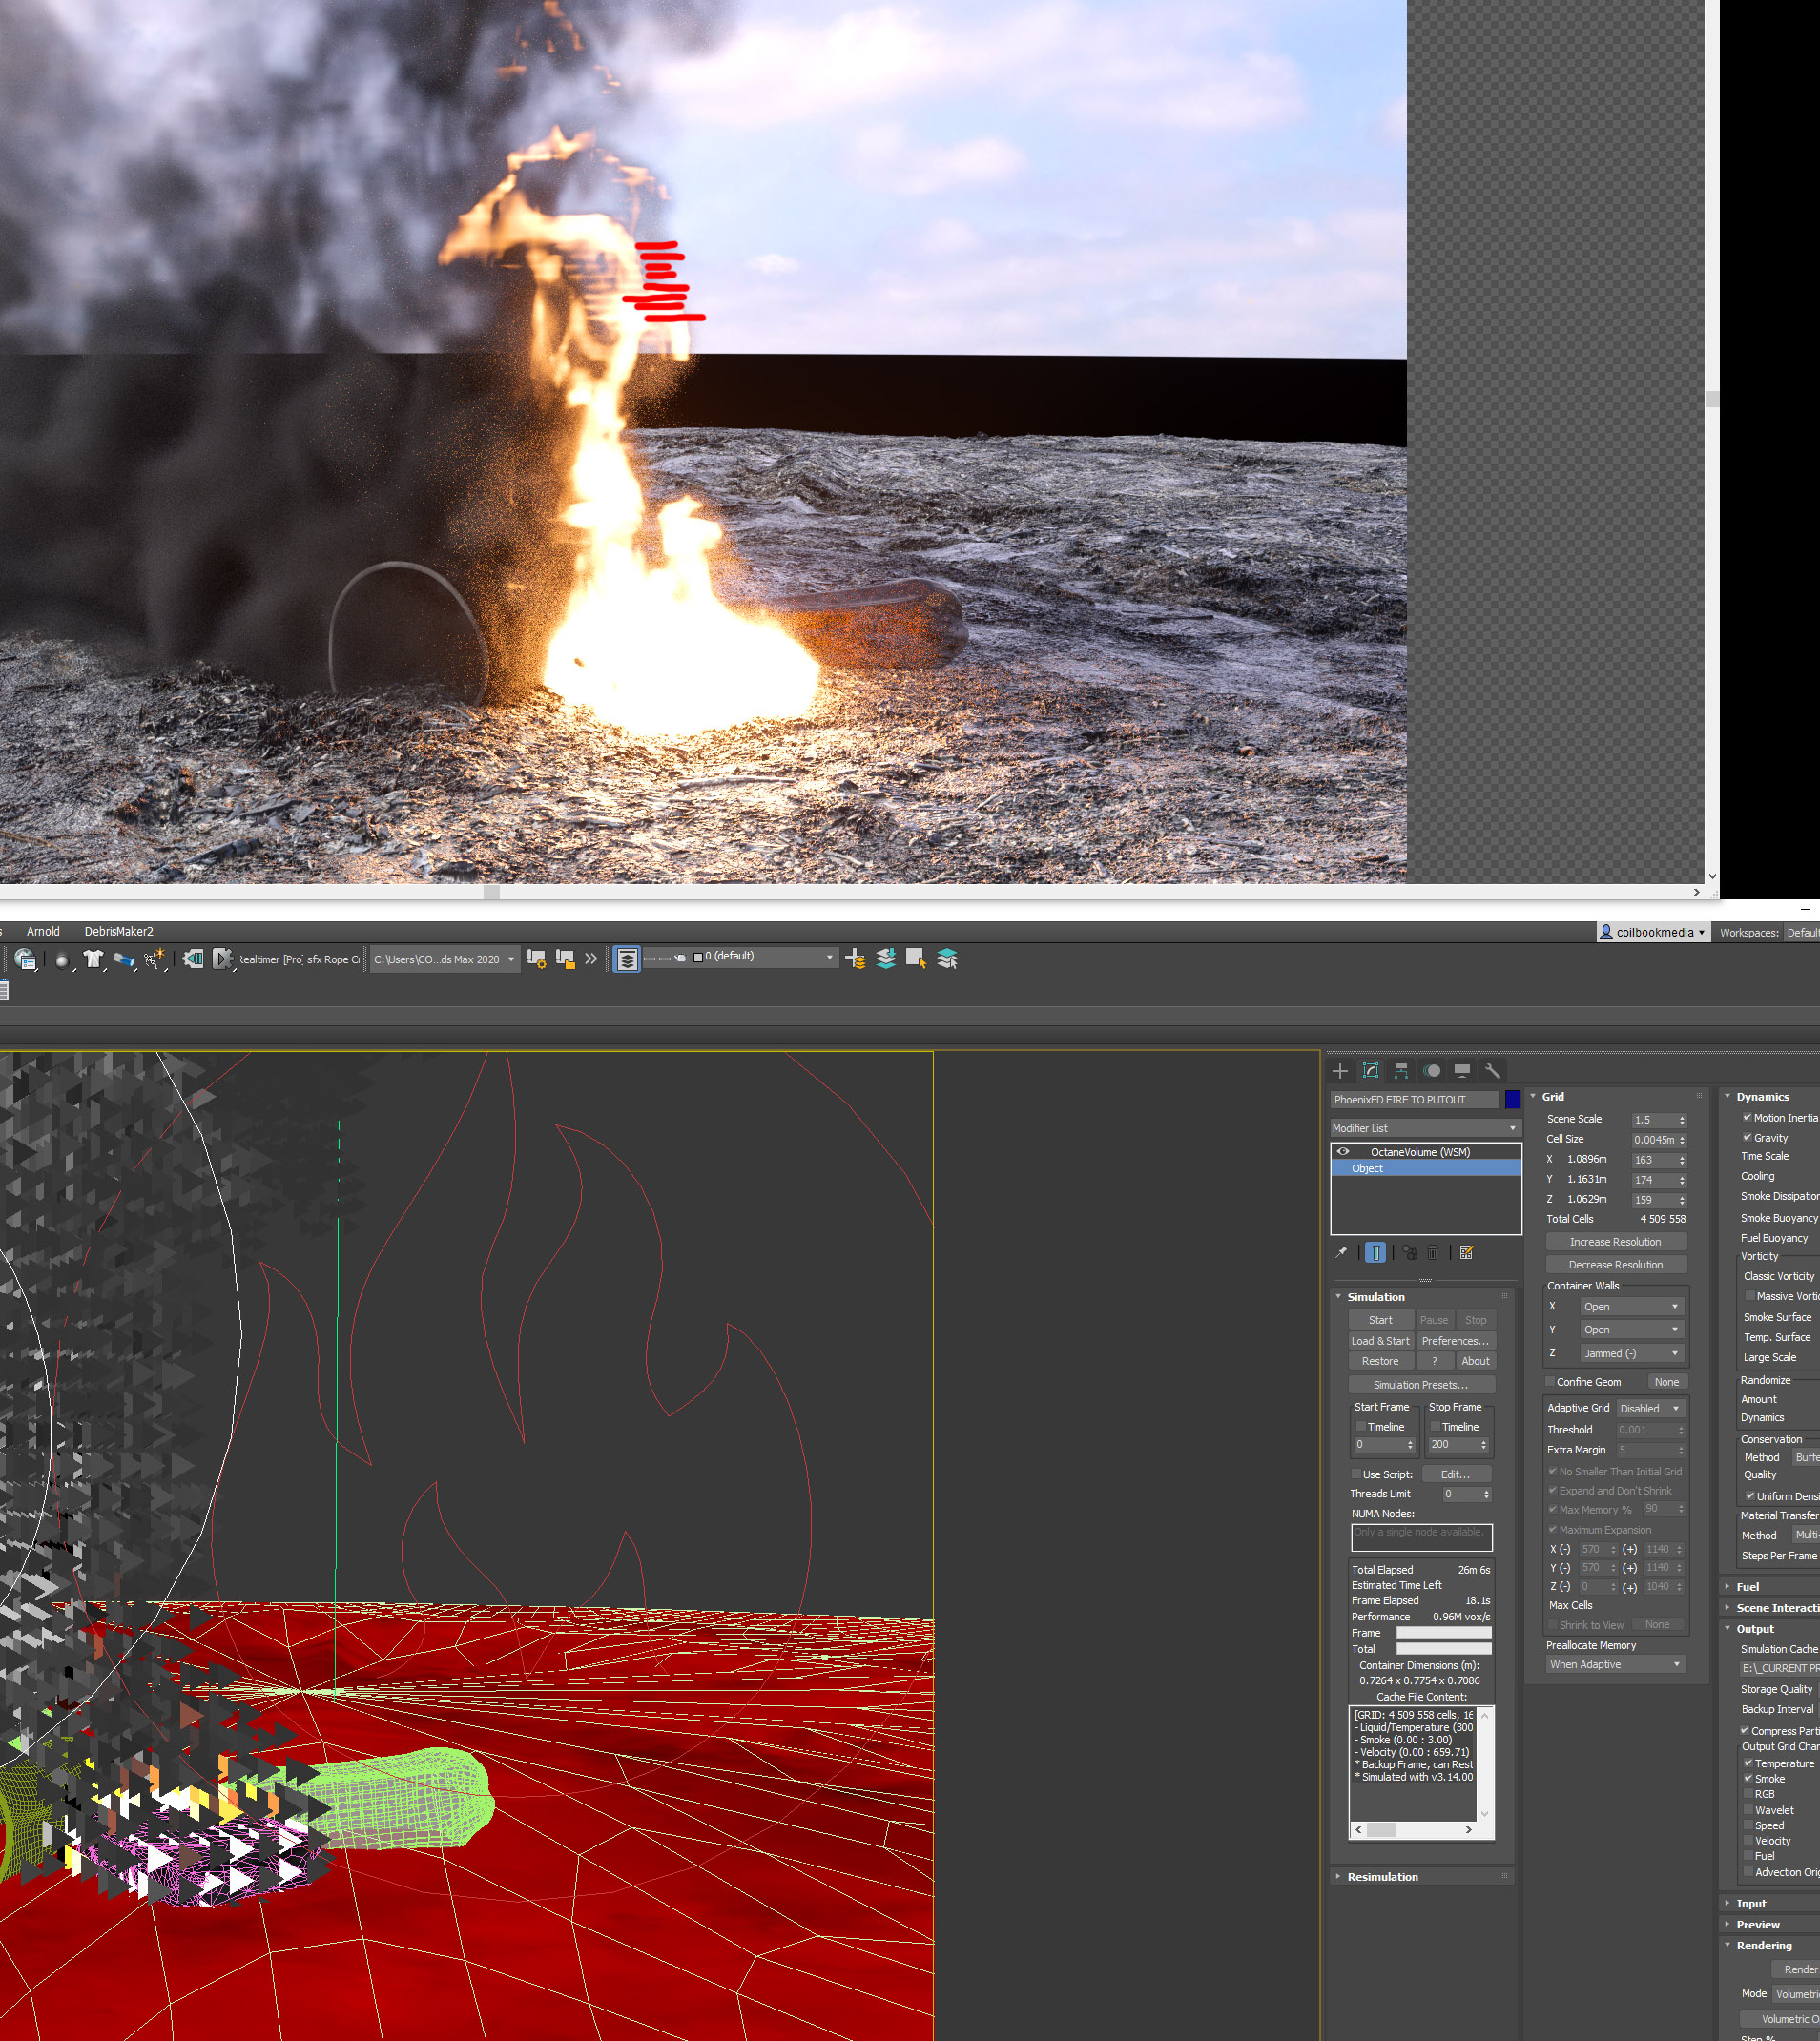Open the Arnold menu
1820x2041 pixels.
(x=43, y=931)
